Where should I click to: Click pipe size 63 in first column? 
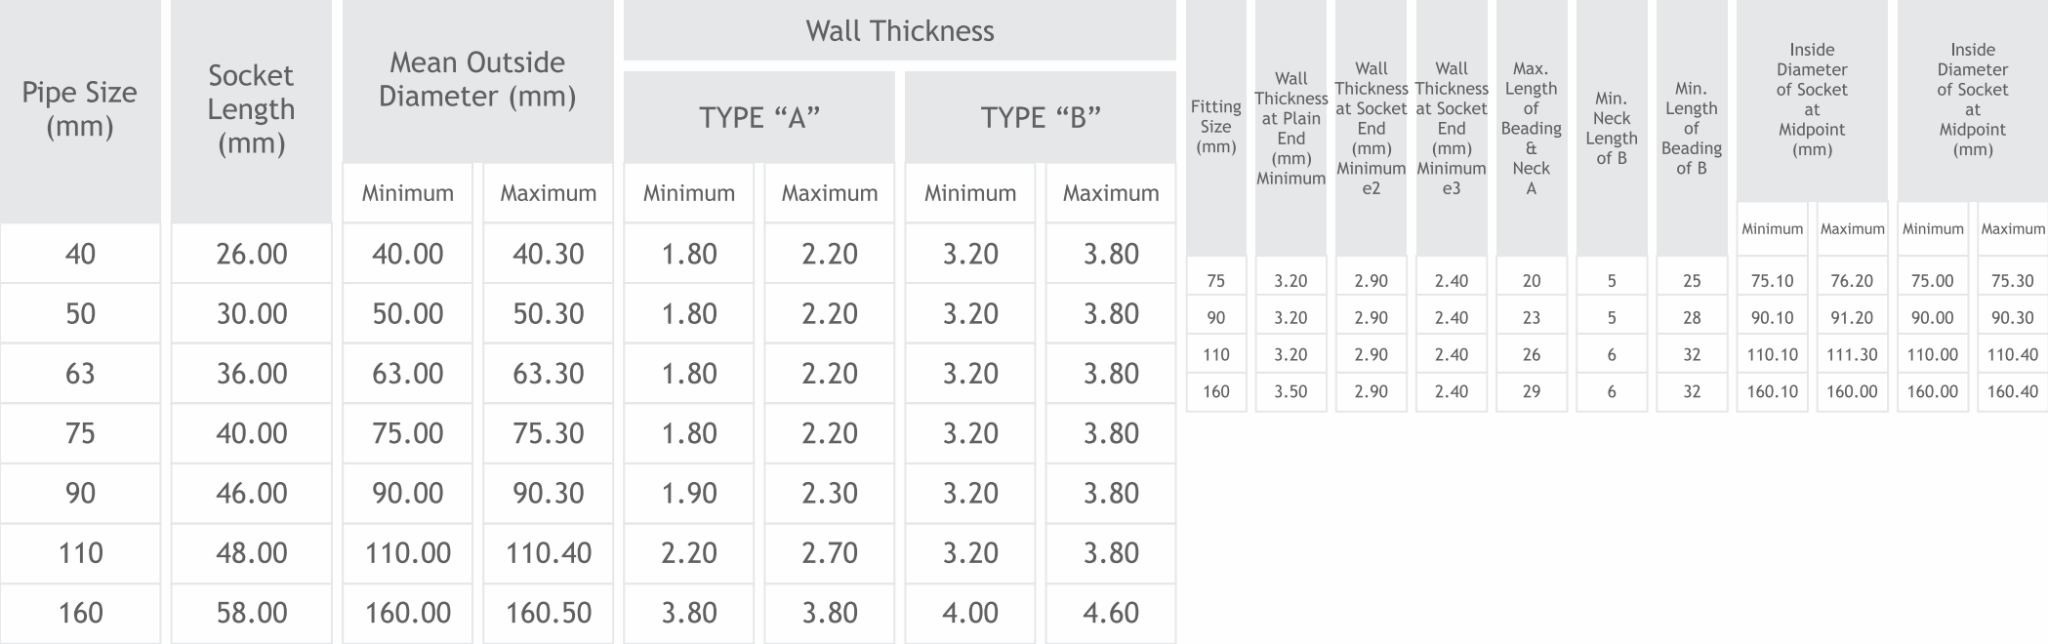coord(80,373)
